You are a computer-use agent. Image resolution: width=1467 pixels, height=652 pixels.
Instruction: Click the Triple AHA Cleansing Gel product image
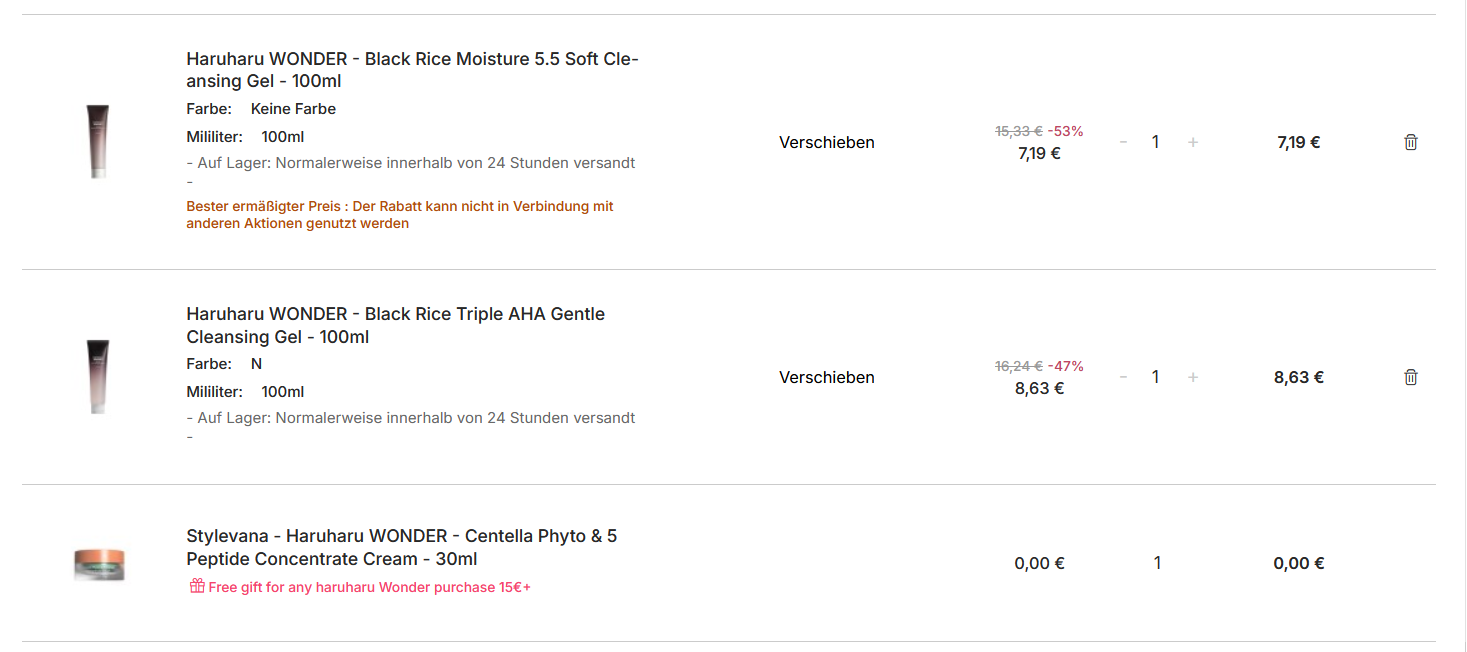[x=97, y=377]
